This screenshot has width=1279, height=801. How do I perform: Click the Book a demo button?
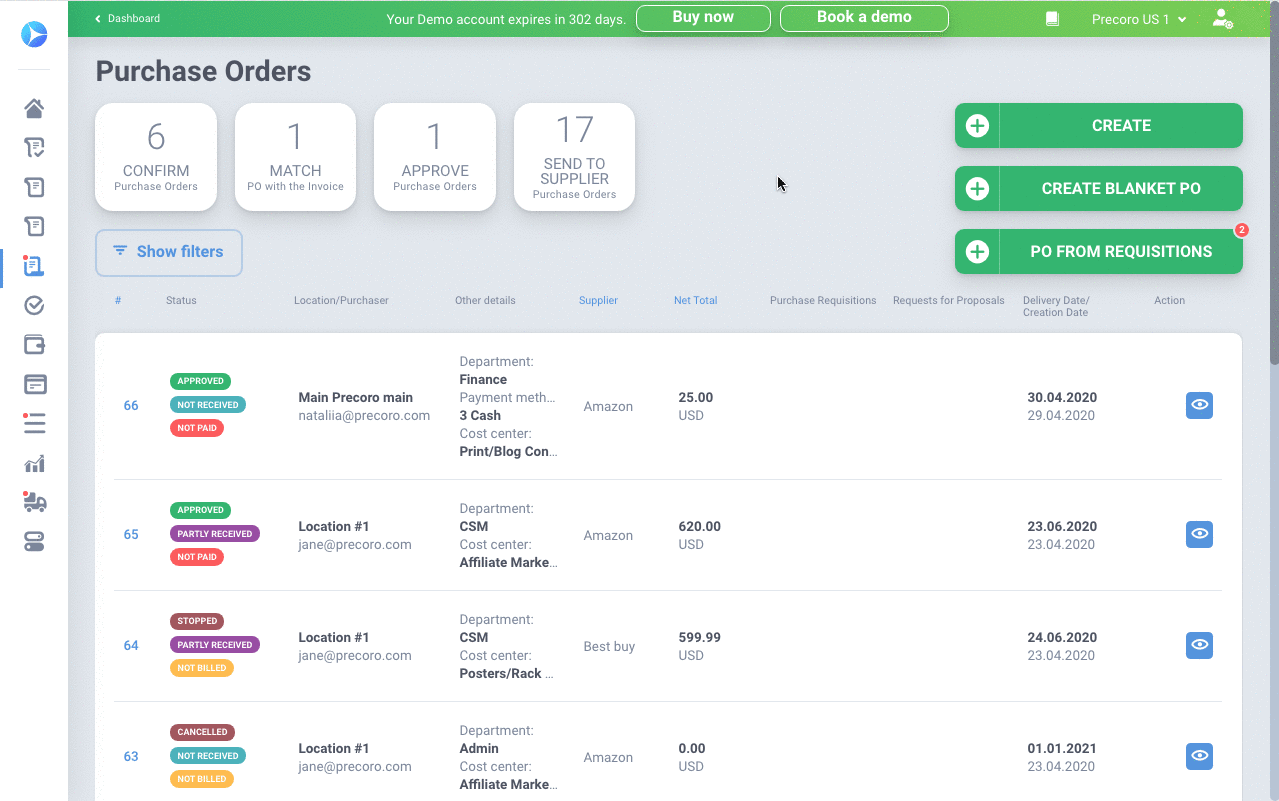pyautogui.click(x=864, y=18)
